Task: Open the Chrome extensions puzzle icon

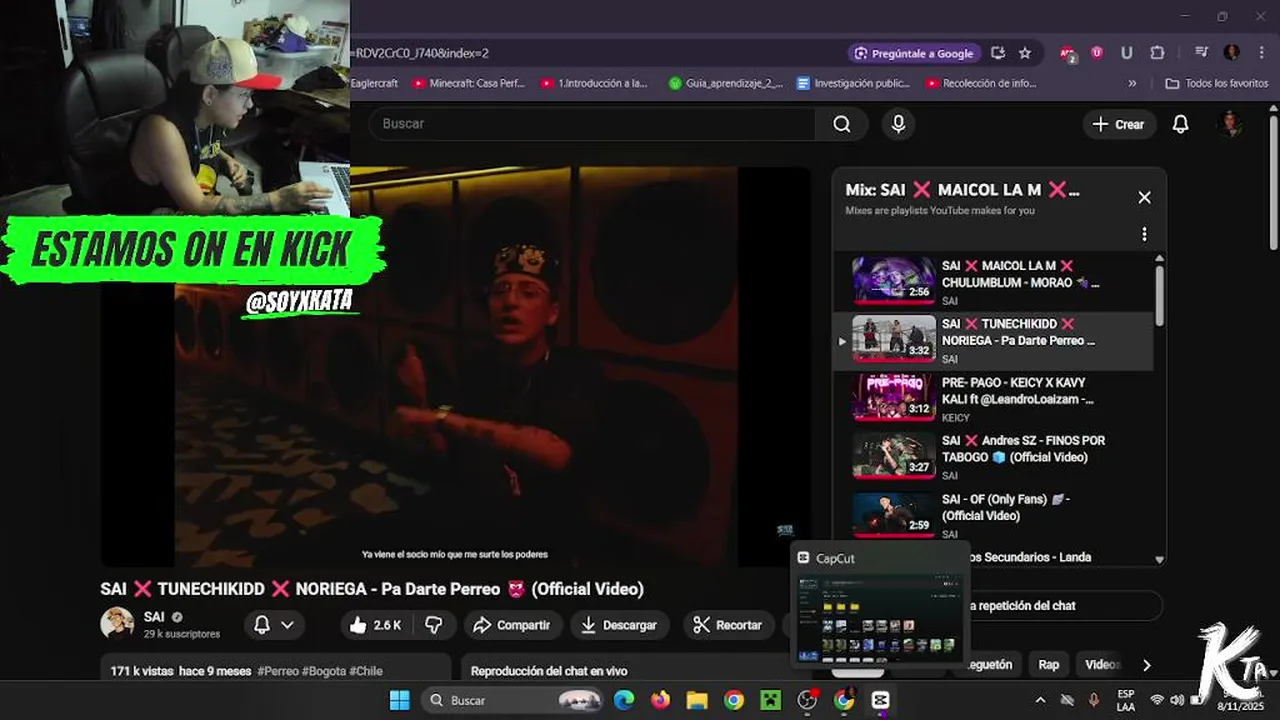Action: pos(1157,53)
